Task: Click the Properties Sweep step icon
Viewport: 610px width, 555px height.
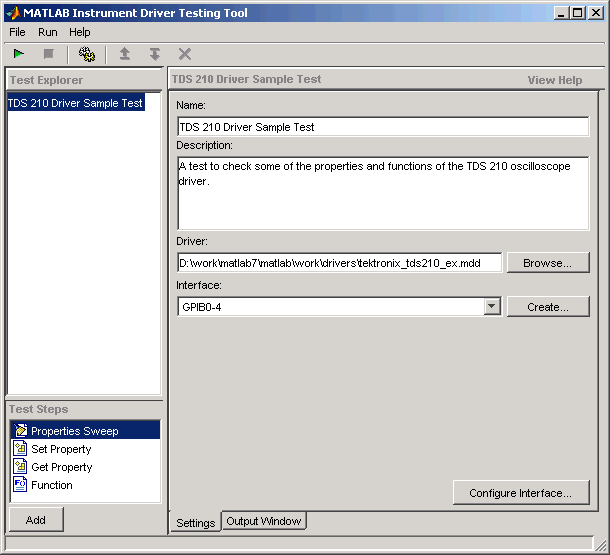Action: click(x=20, y=430)
